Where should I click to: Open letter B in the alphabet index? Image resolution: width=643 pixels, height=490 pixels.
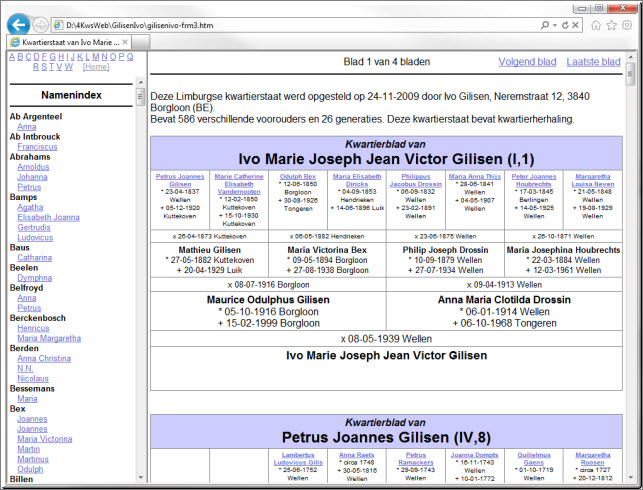pos(22,57)
